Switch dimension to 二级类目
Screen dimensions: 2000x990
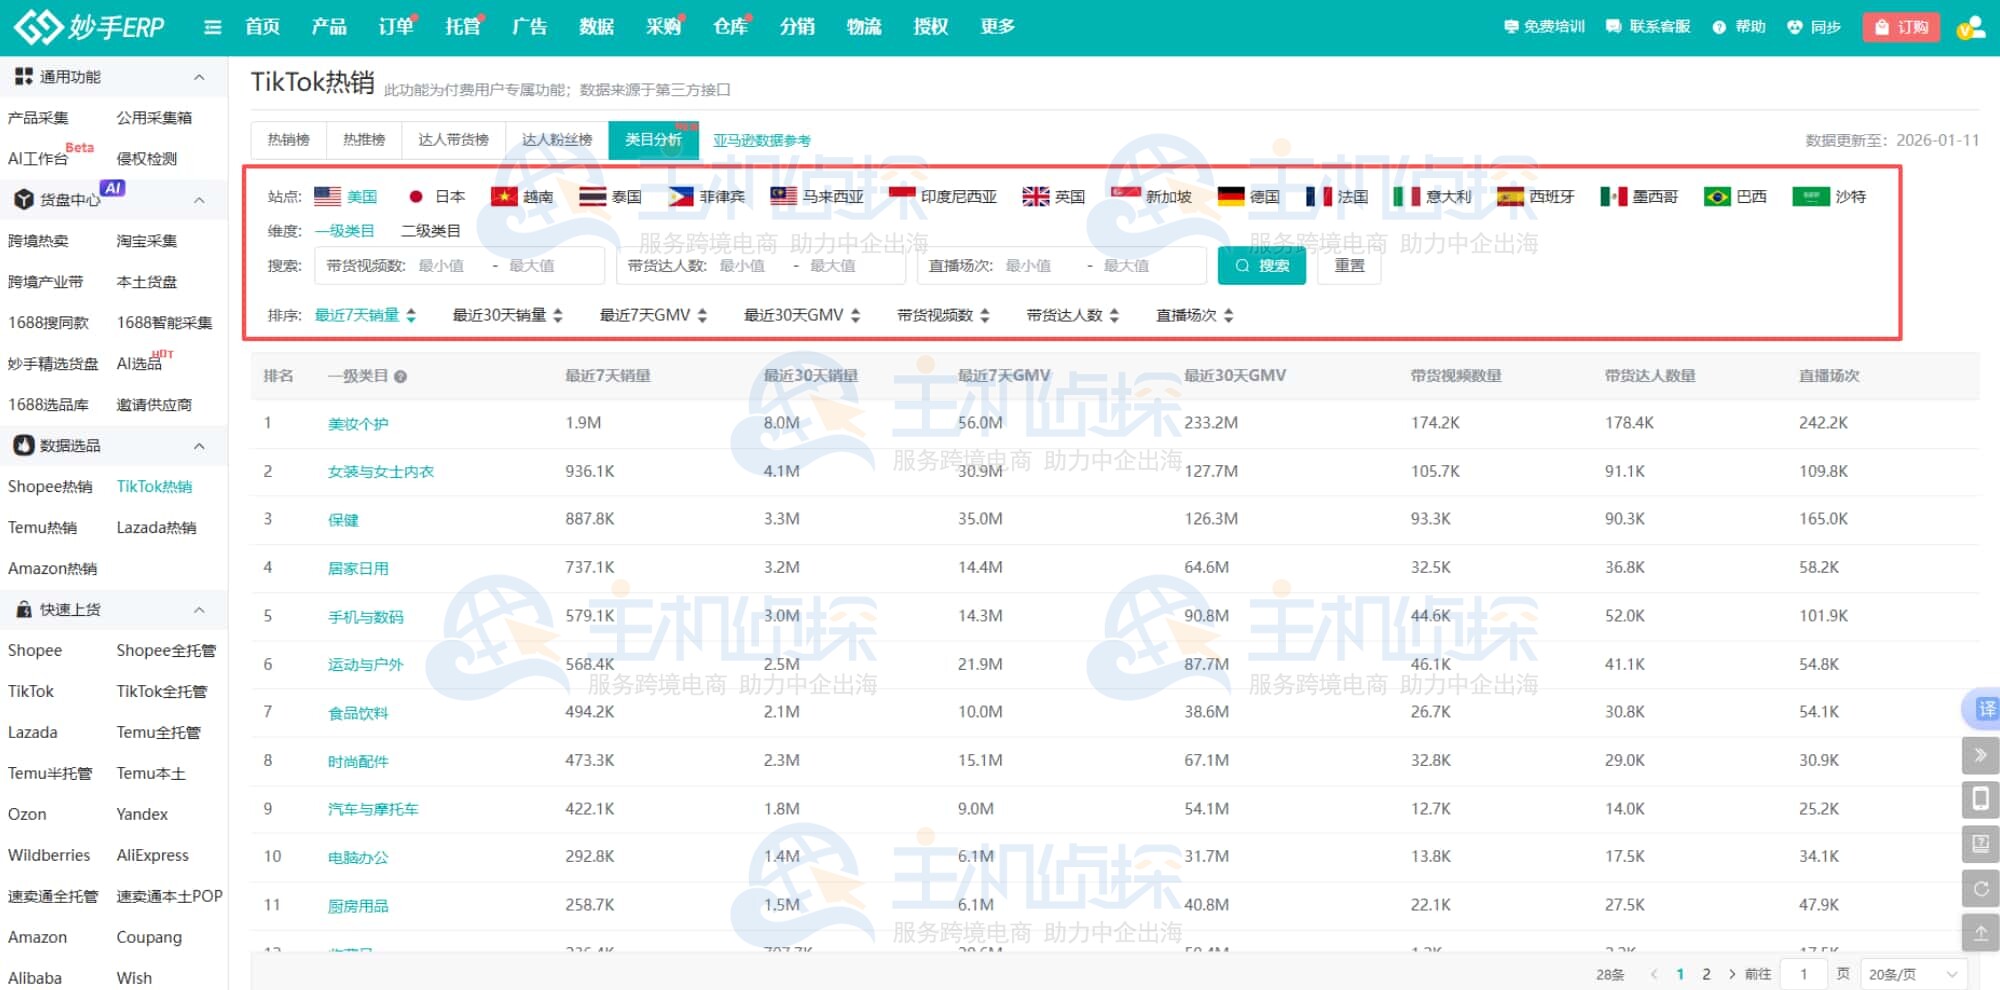point(430,230)
